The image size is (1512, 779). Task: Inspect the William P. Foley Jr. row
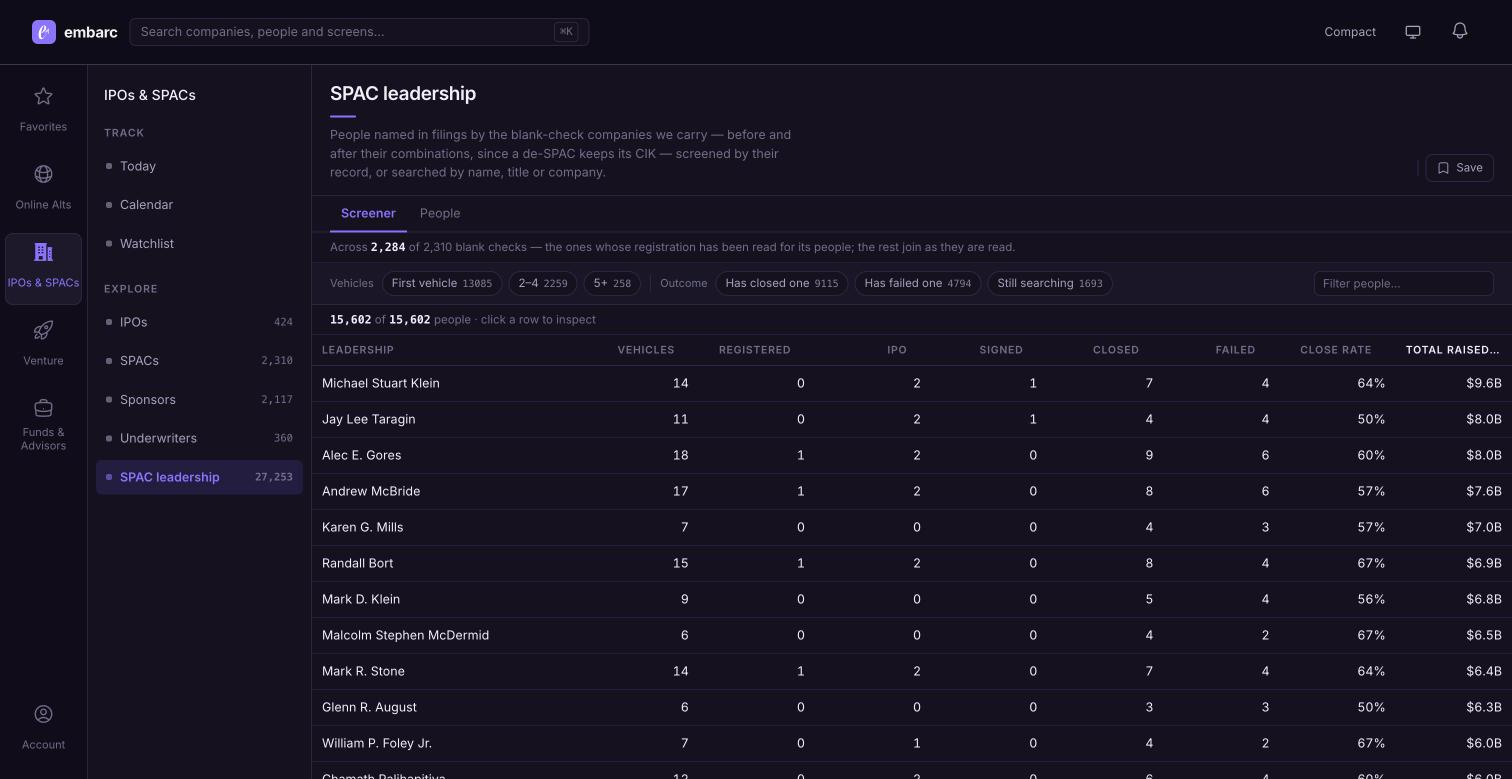(912, 743)
